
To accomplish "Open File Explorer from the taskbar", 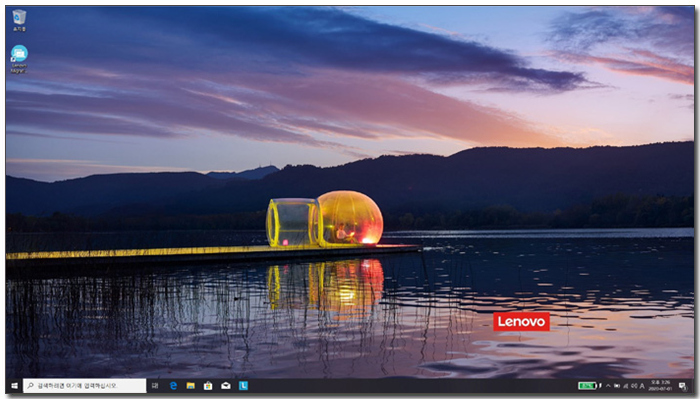I will [191, 385].
